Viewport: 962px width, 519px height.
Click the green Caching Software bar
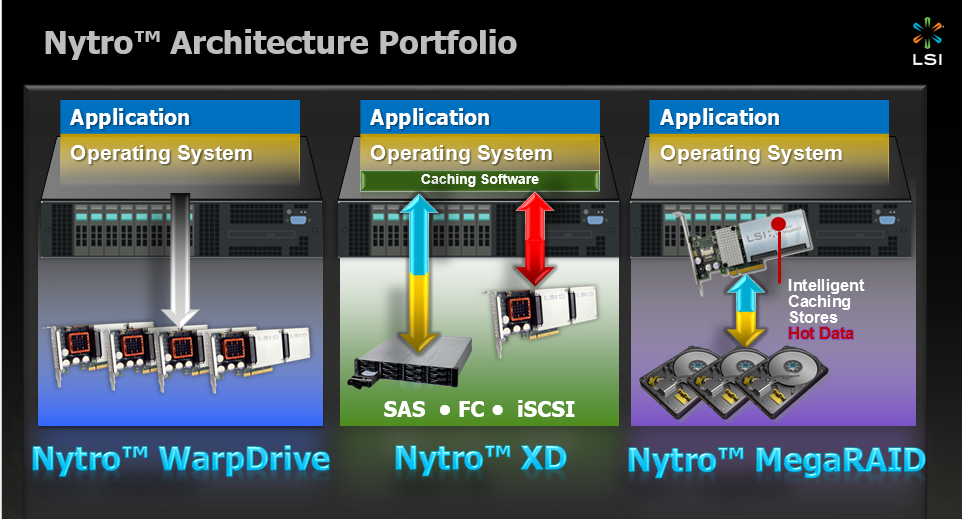point(480,180)
